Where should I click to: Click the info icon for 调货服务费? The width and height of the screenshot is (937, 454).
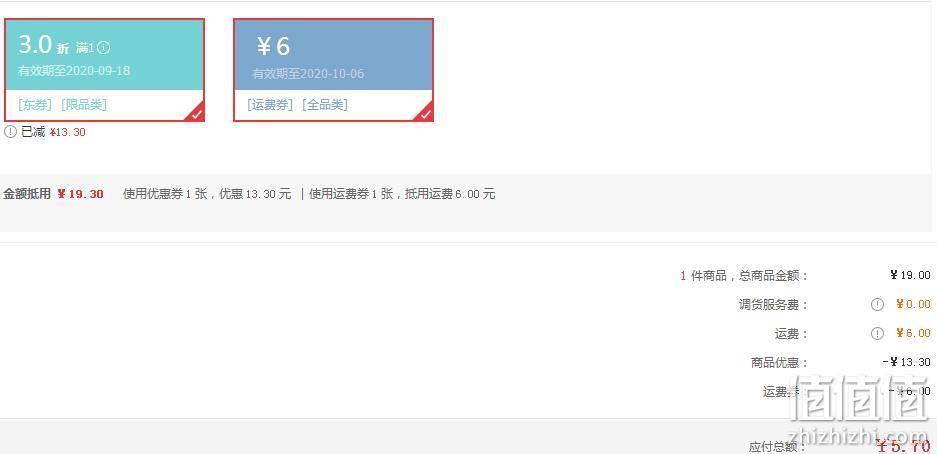click(x=877, y=305)
